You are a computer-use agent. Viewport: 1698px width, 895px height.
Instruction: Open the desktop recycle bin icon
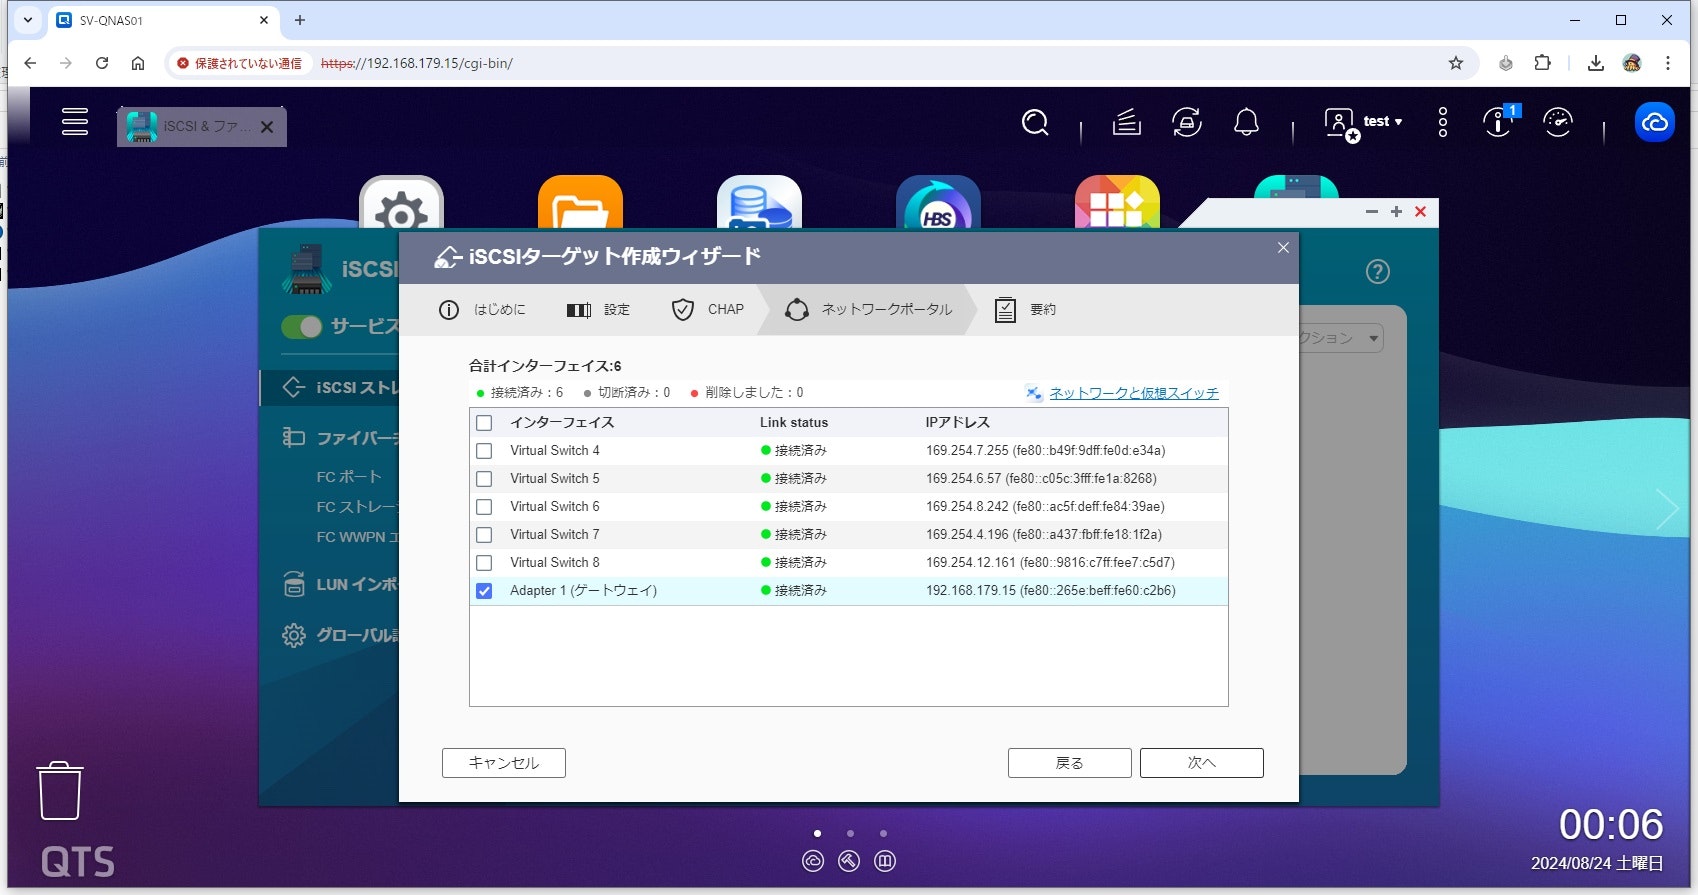60,791
